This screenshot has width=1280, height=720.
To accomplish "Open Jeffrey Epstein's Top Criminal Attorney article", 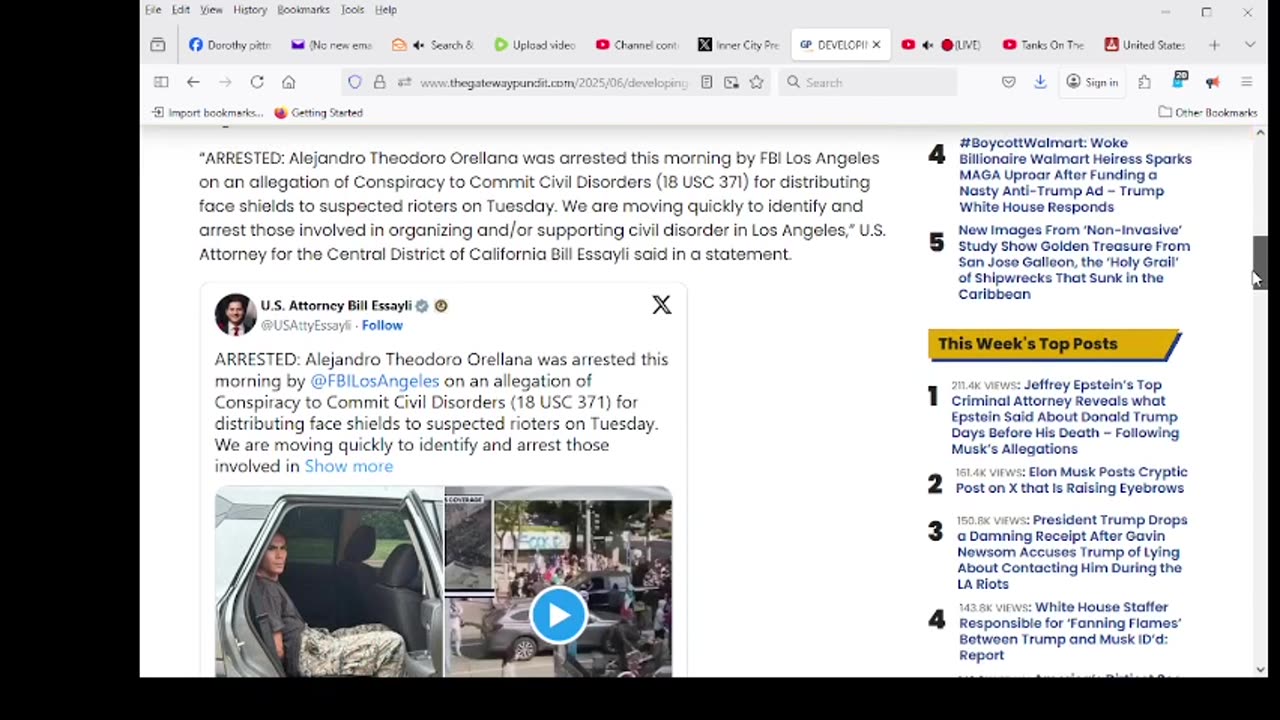I will pyautogui.click(x=1067, y=417).
